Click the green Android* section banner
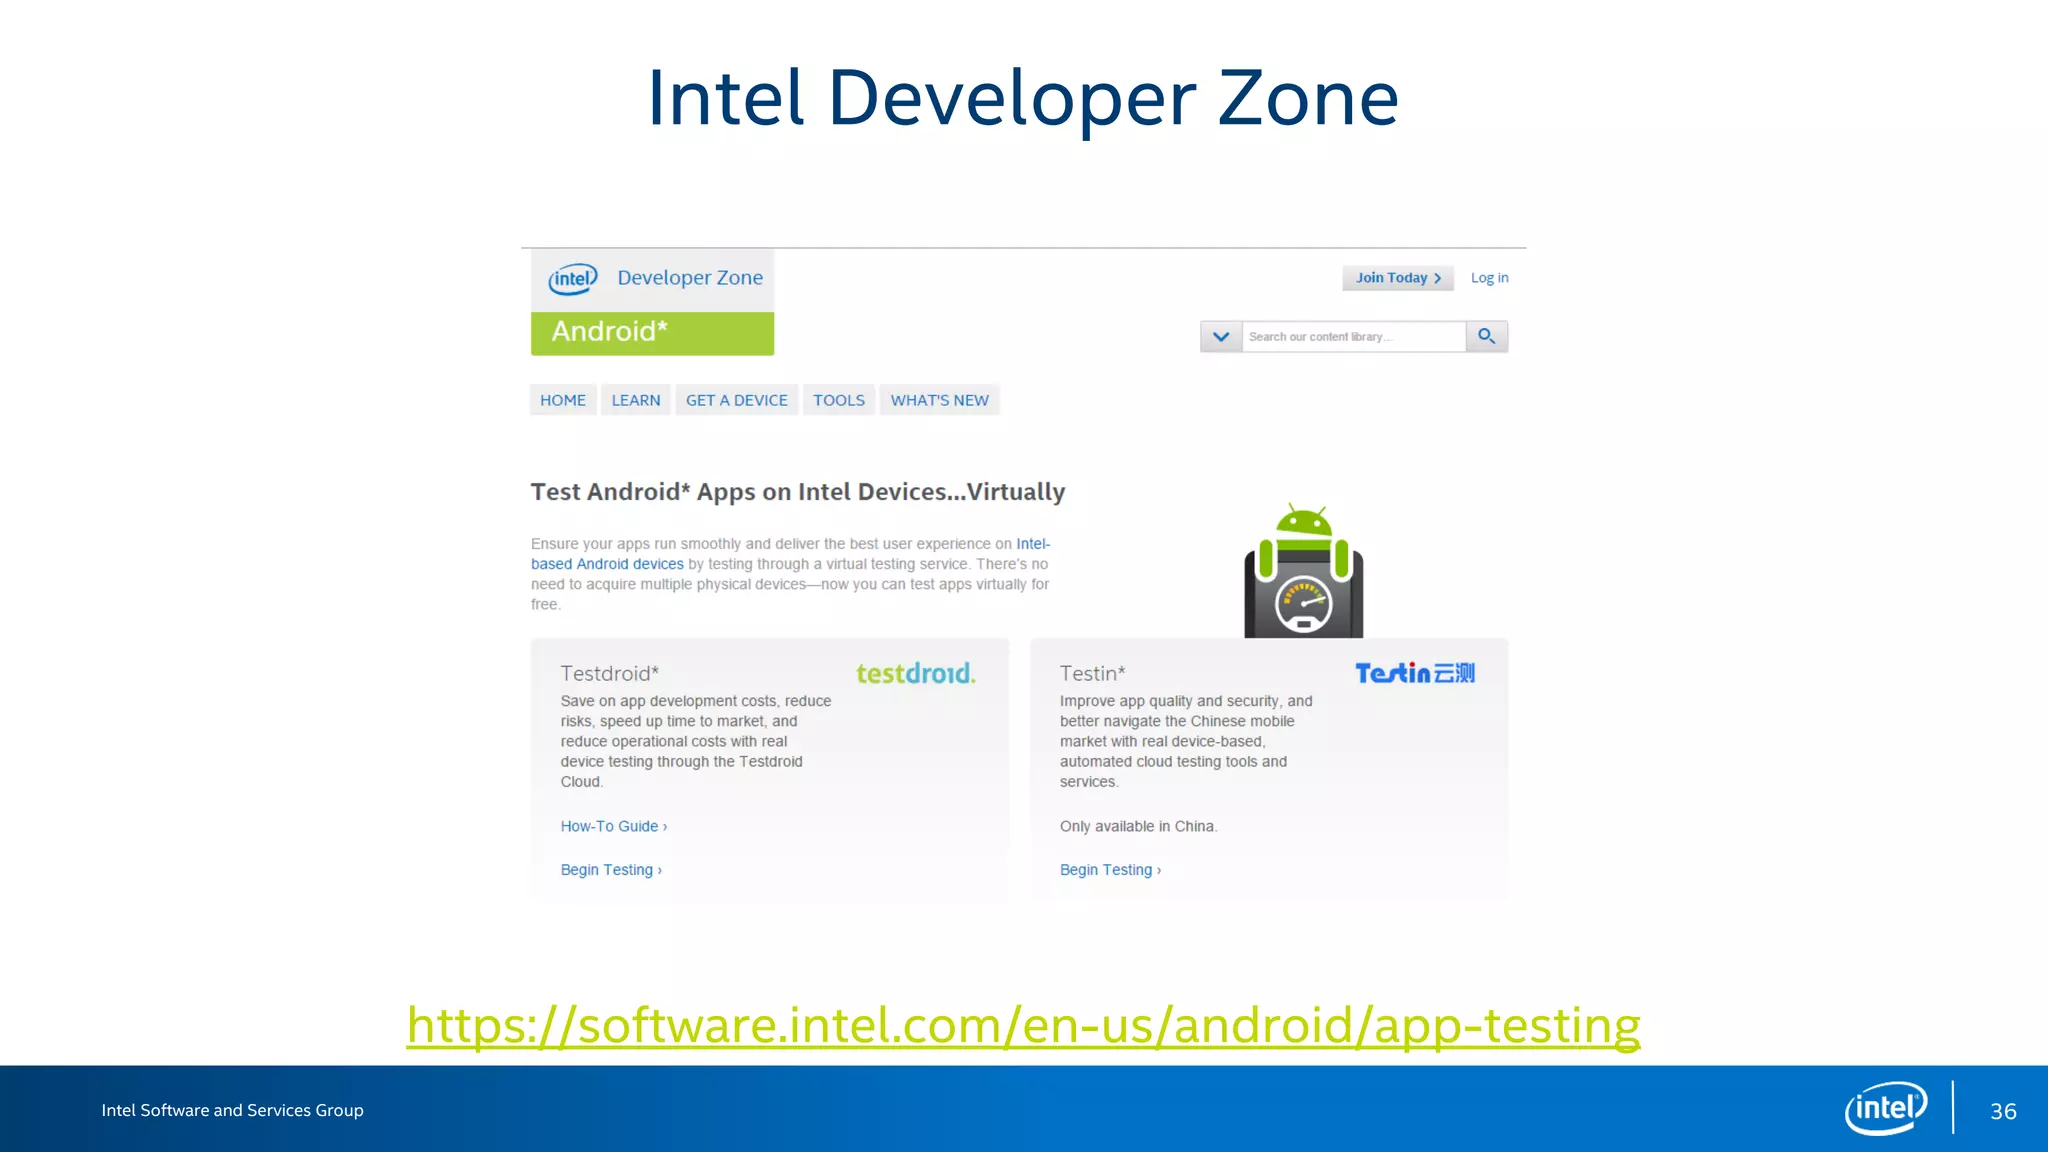The image size is (2048, 1152). (x=652, y=333)
